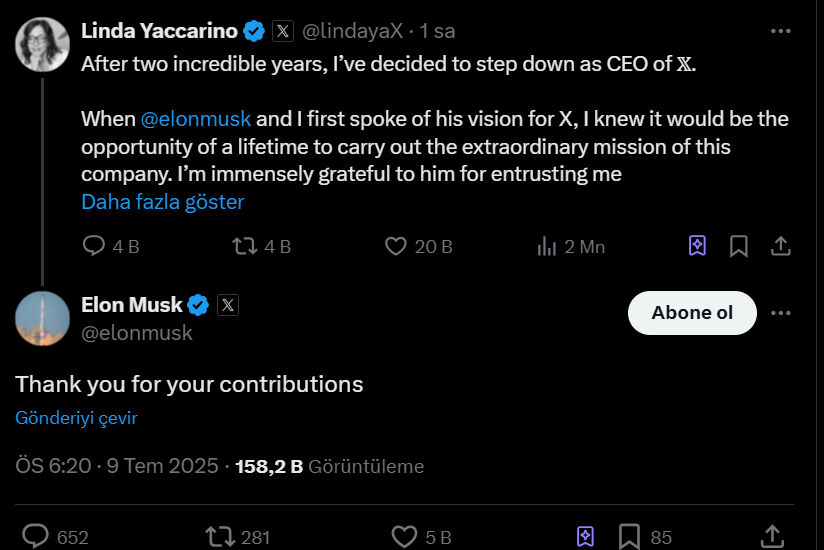Share Linda Yaccarino's post
824x550 pixels.
pos(781,246)
